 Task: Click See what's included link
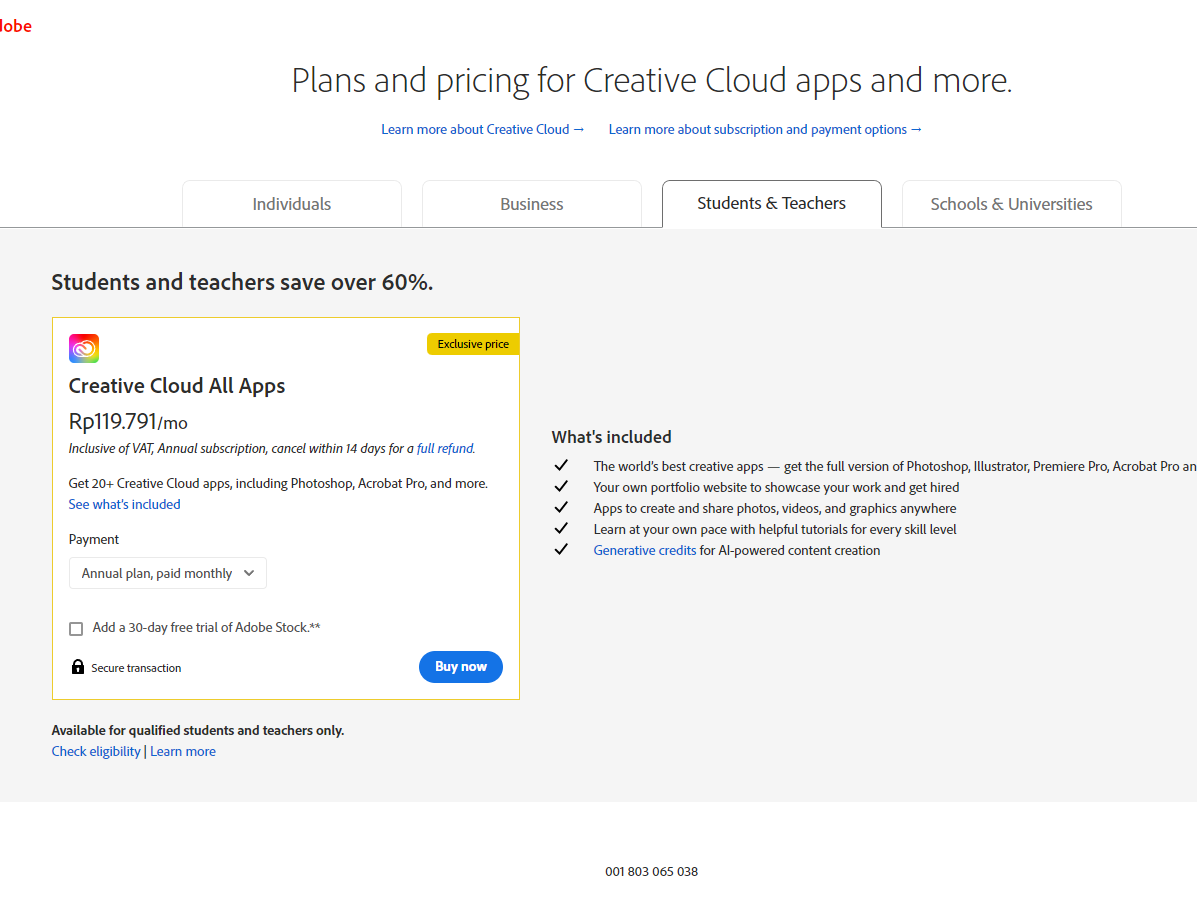click(x=124, y=504)
